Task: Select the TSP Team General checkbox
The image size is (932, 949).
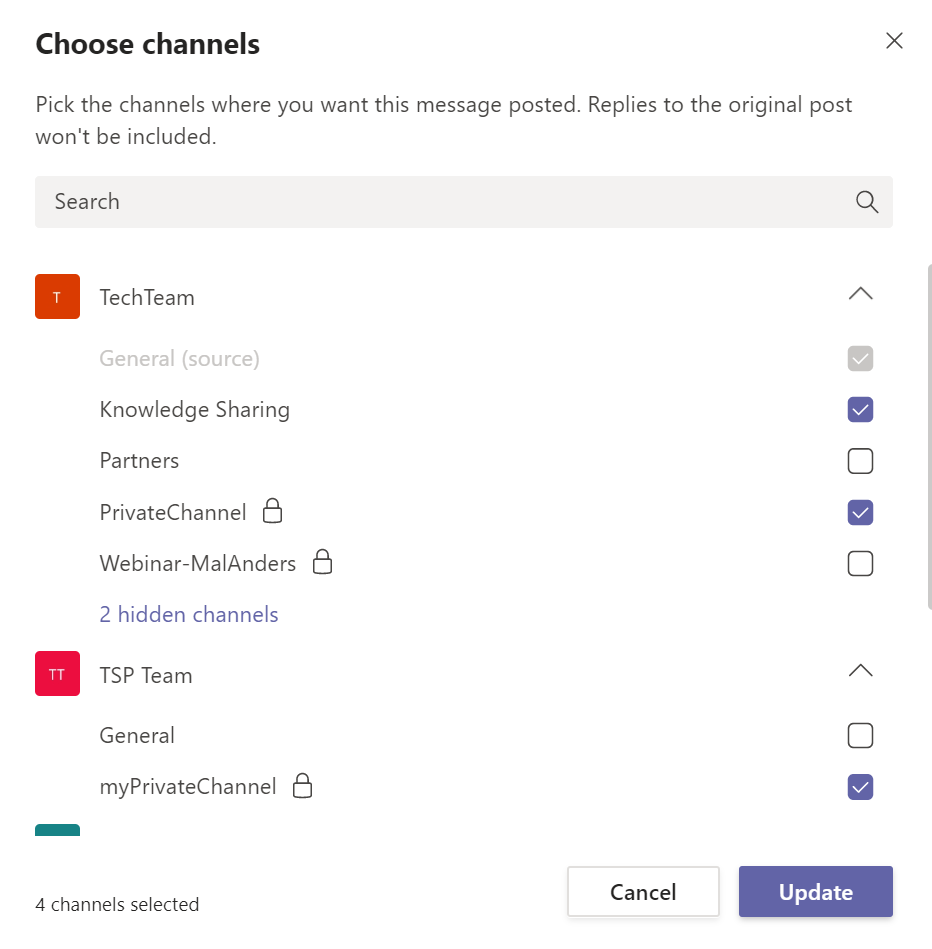Action: pyautogui.click(x=860, y=736)
